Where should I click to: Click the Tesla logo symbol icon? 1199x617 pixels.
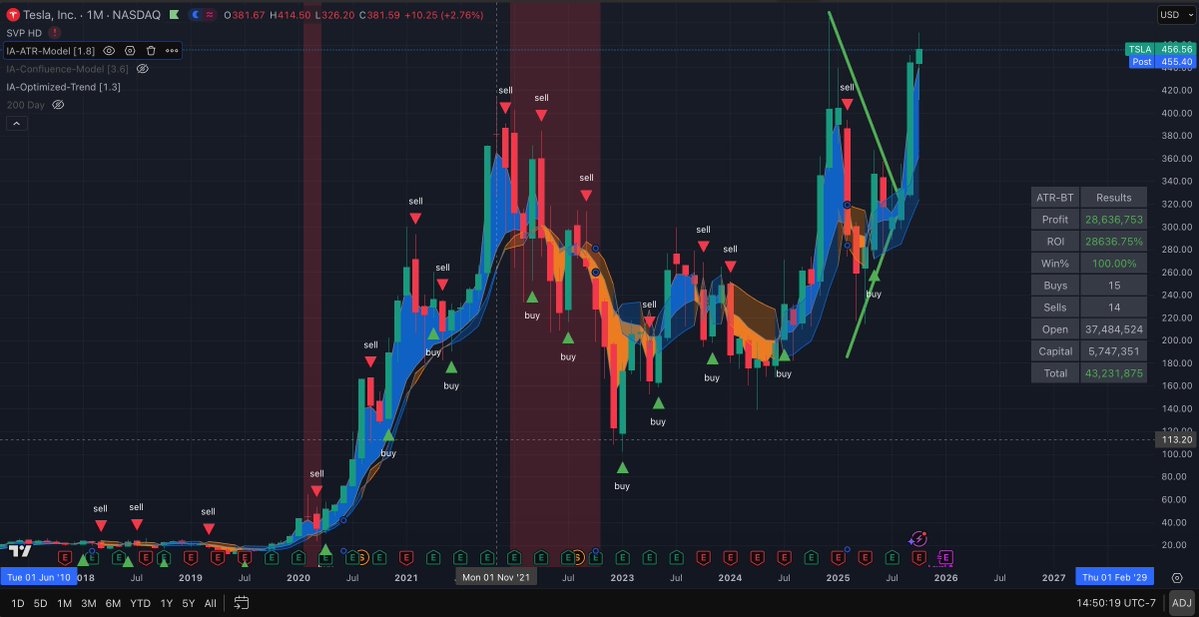point(11,15)
